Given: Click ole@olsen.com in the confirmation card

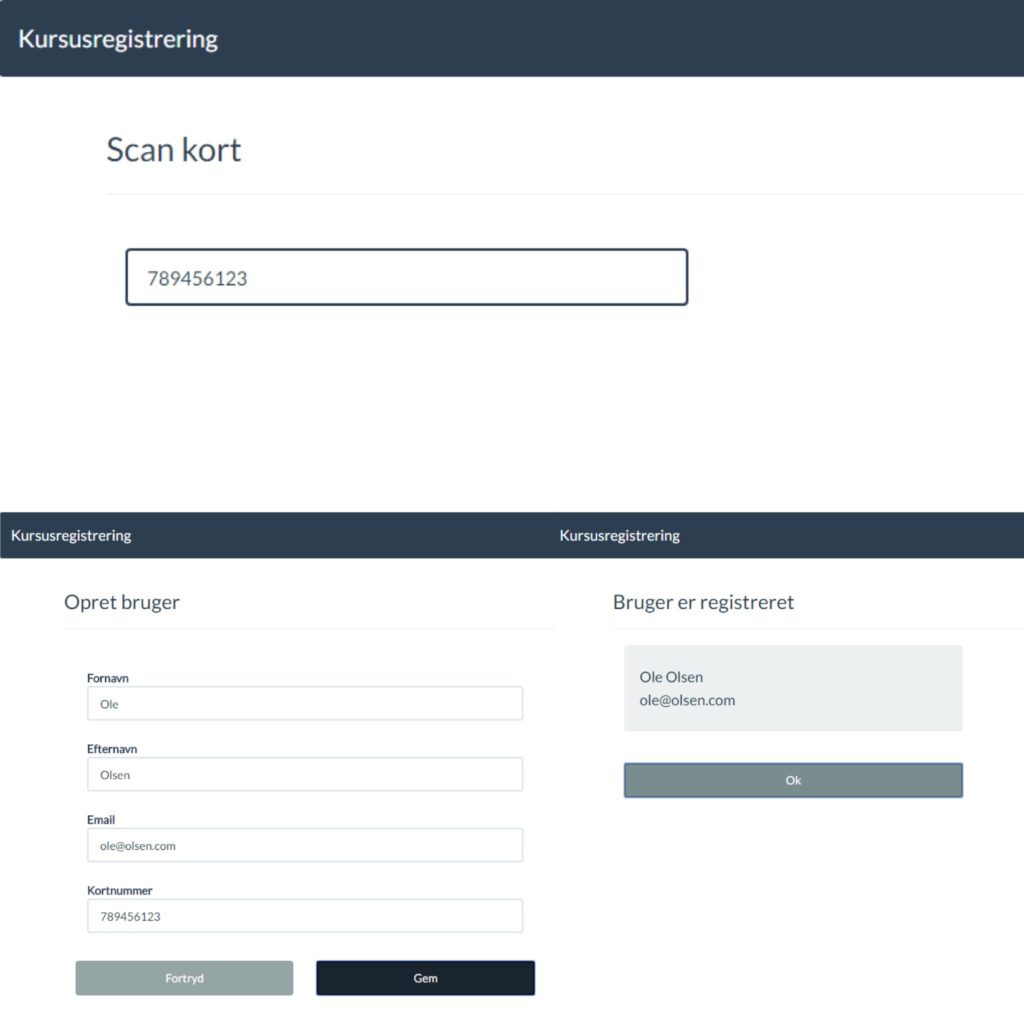Looking at the screenshot, I should click(x=687, y=700).
